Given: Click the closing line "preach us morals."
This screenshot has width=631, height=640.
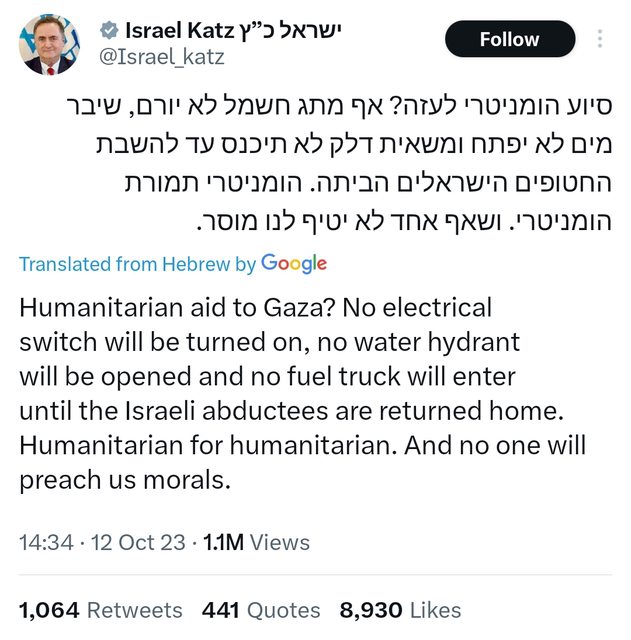Looking at the screenshot, I should pyautogui.click(x=125, y=479).
